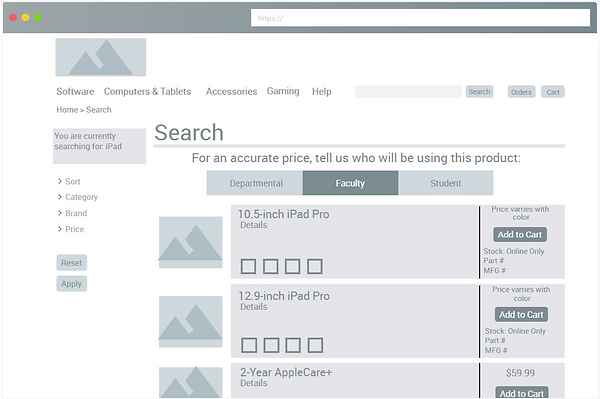Viewport: 600px width, 399px height.
Task: Click the browser https:// address bar
Action: (x=420, y=18)
